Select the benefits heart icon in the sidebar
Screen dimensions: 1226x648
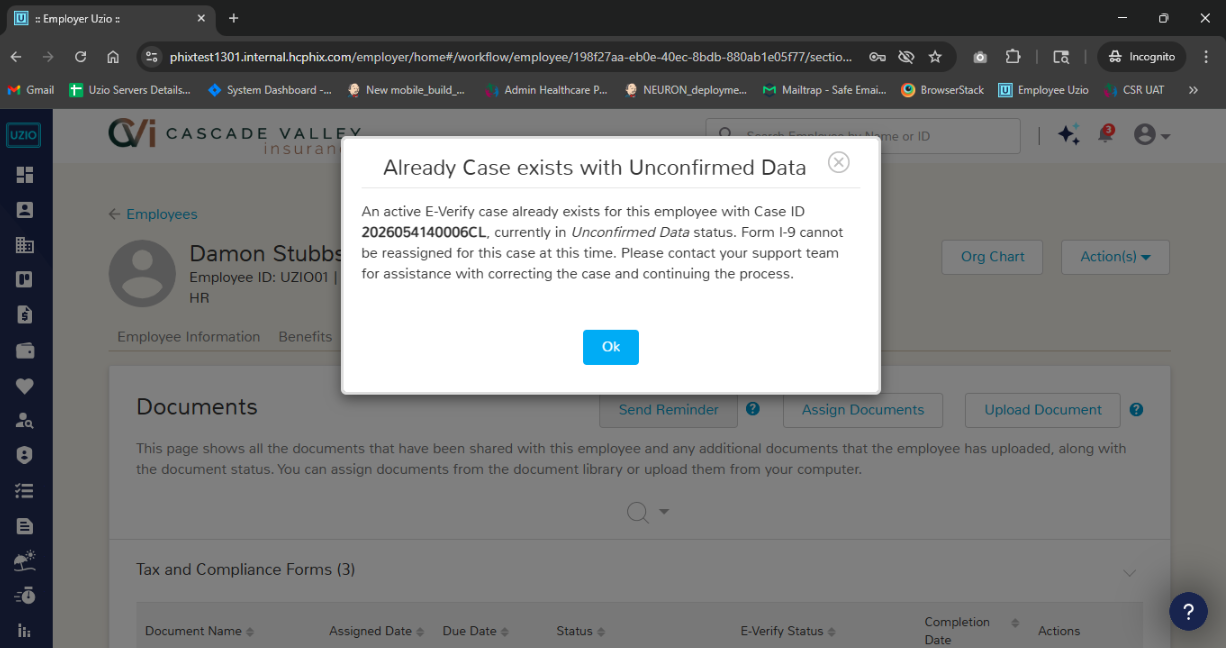[25, 386]
